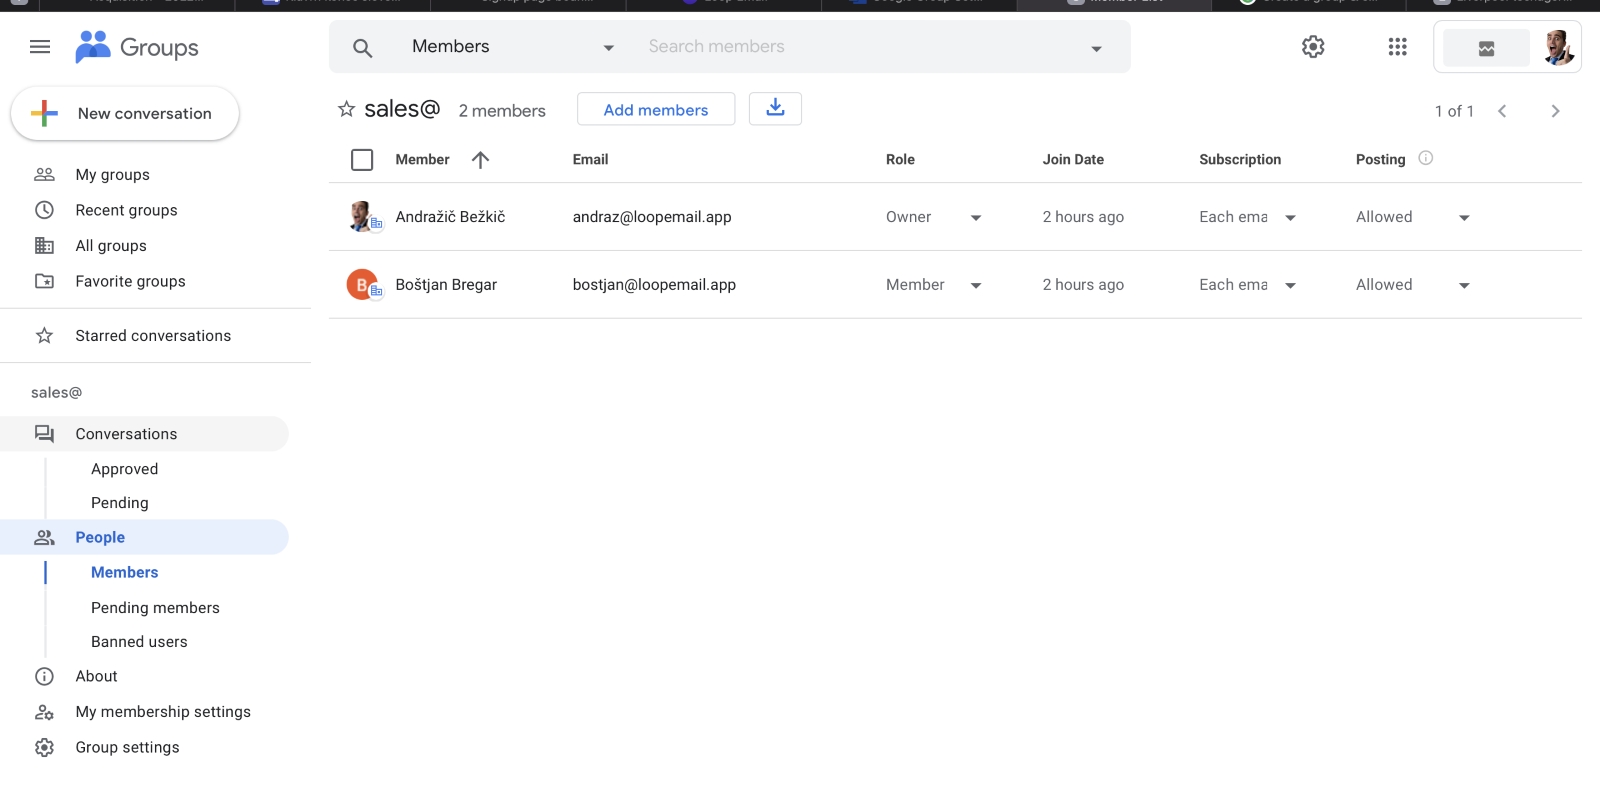Open the Google apps grid
The image size is (1600, 792).
coord(1398,47)
